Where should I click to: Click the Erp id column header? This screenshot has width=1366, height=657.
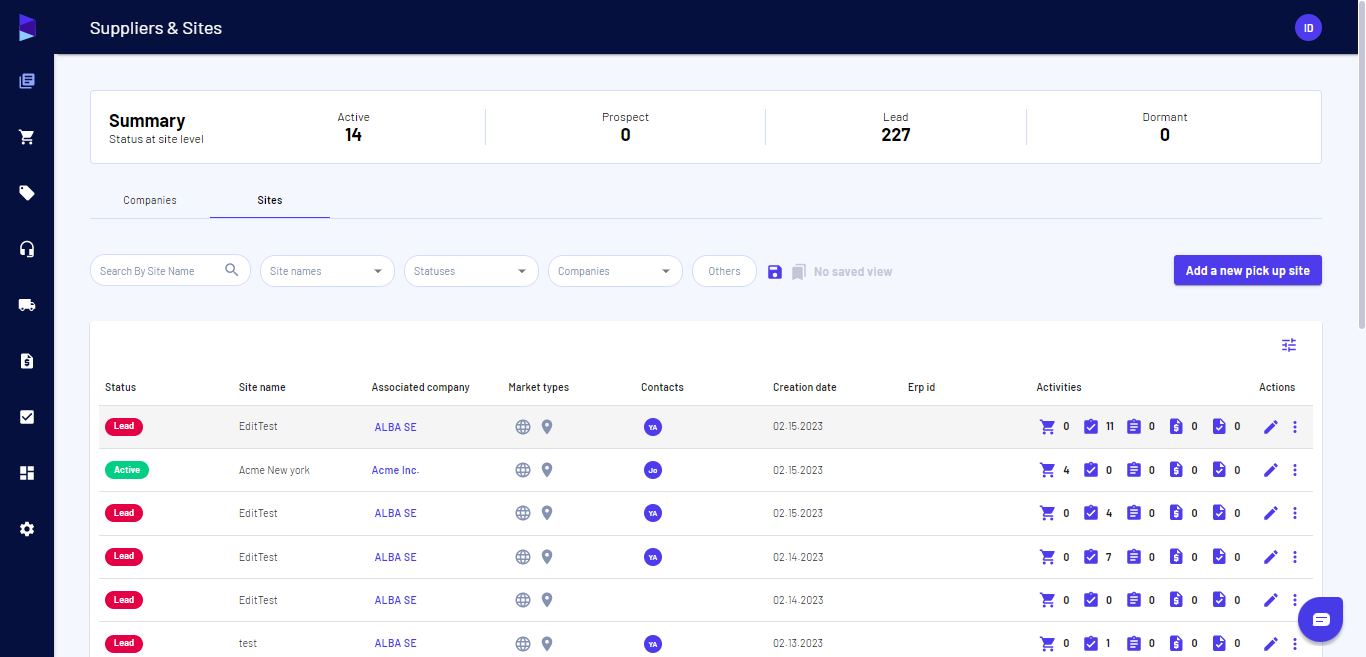click(921, 387)
